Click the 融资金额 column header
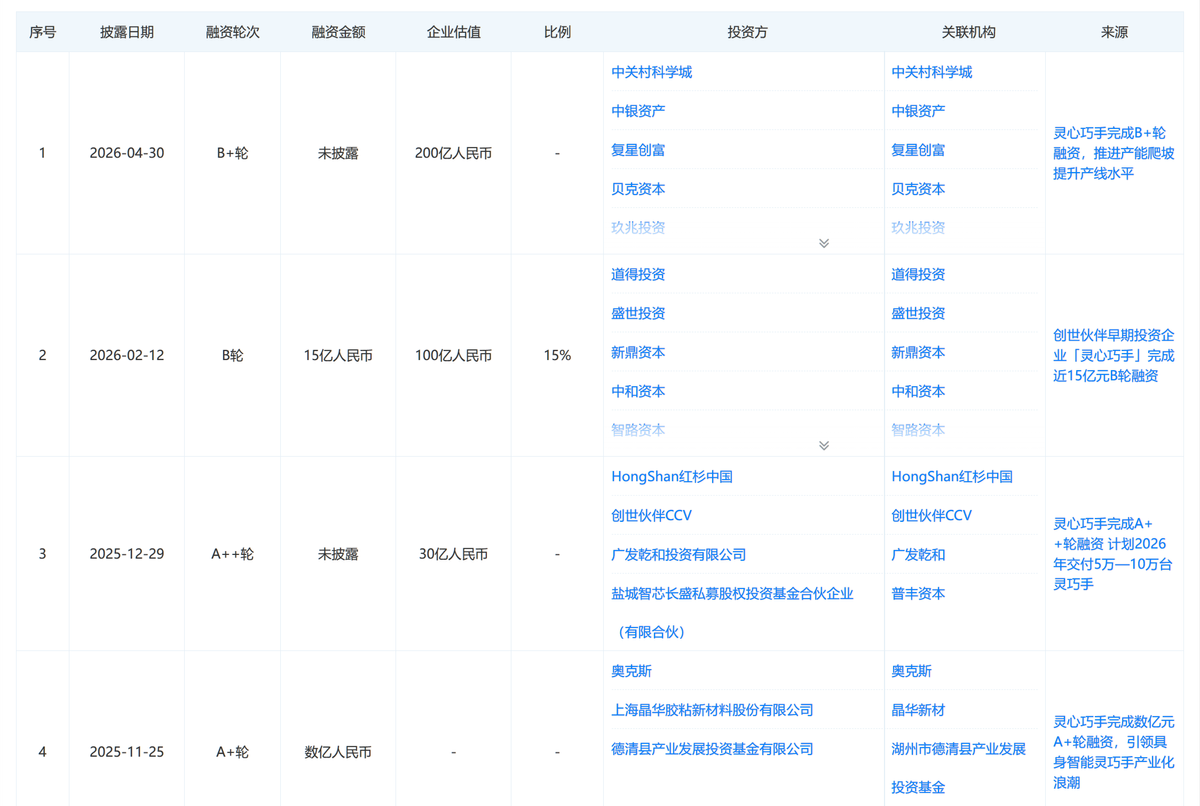Image resolution: width=1200 pixels, height=806 pixels. [338, 32]
